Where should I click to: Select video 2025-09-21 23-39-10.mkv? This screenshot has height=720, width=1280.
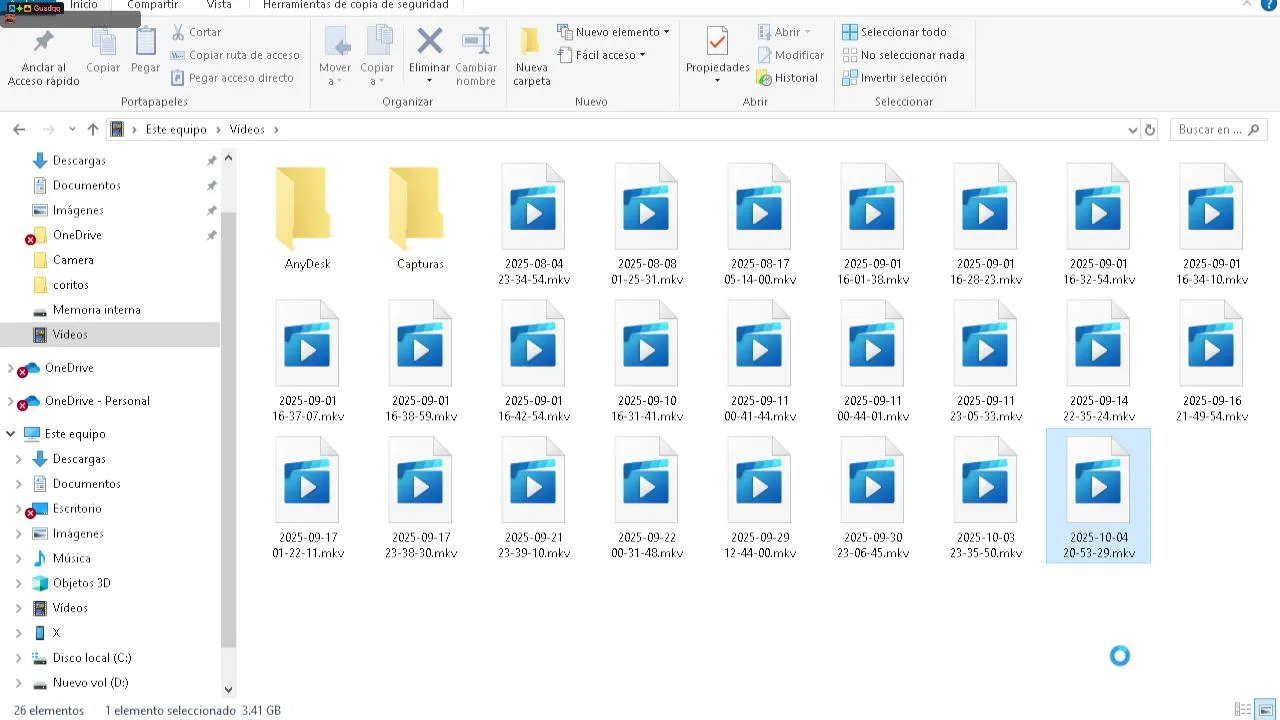(x=534, y=498)
